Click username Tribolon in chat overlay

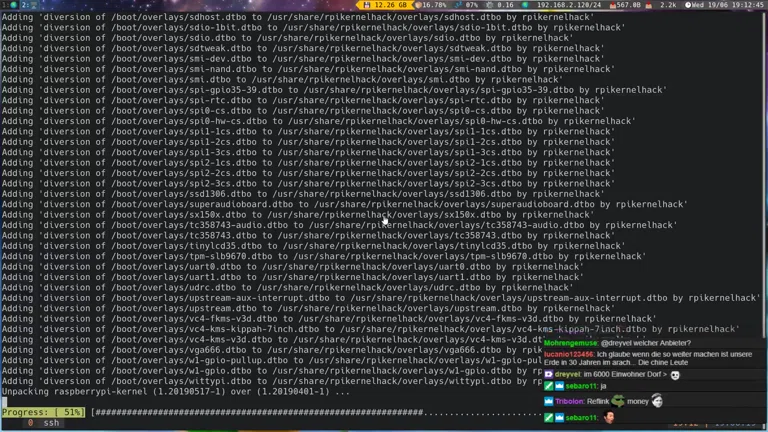[570, 401]
